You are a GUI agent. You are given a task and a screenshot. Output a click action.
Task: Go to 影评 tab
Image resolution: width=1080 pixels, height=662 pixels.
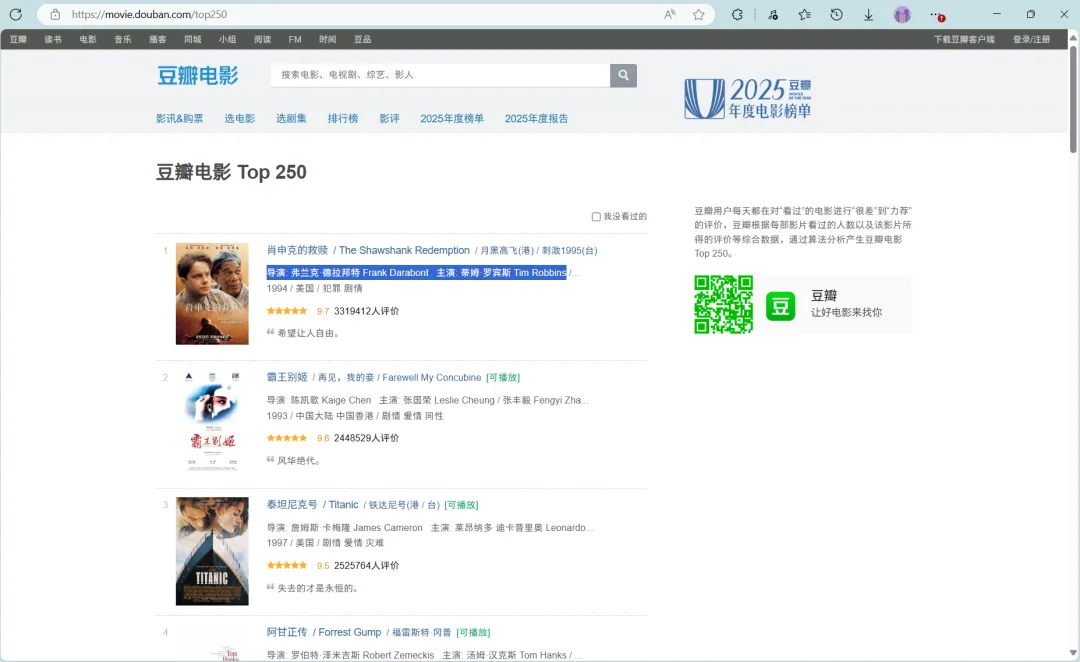[390, 118]
